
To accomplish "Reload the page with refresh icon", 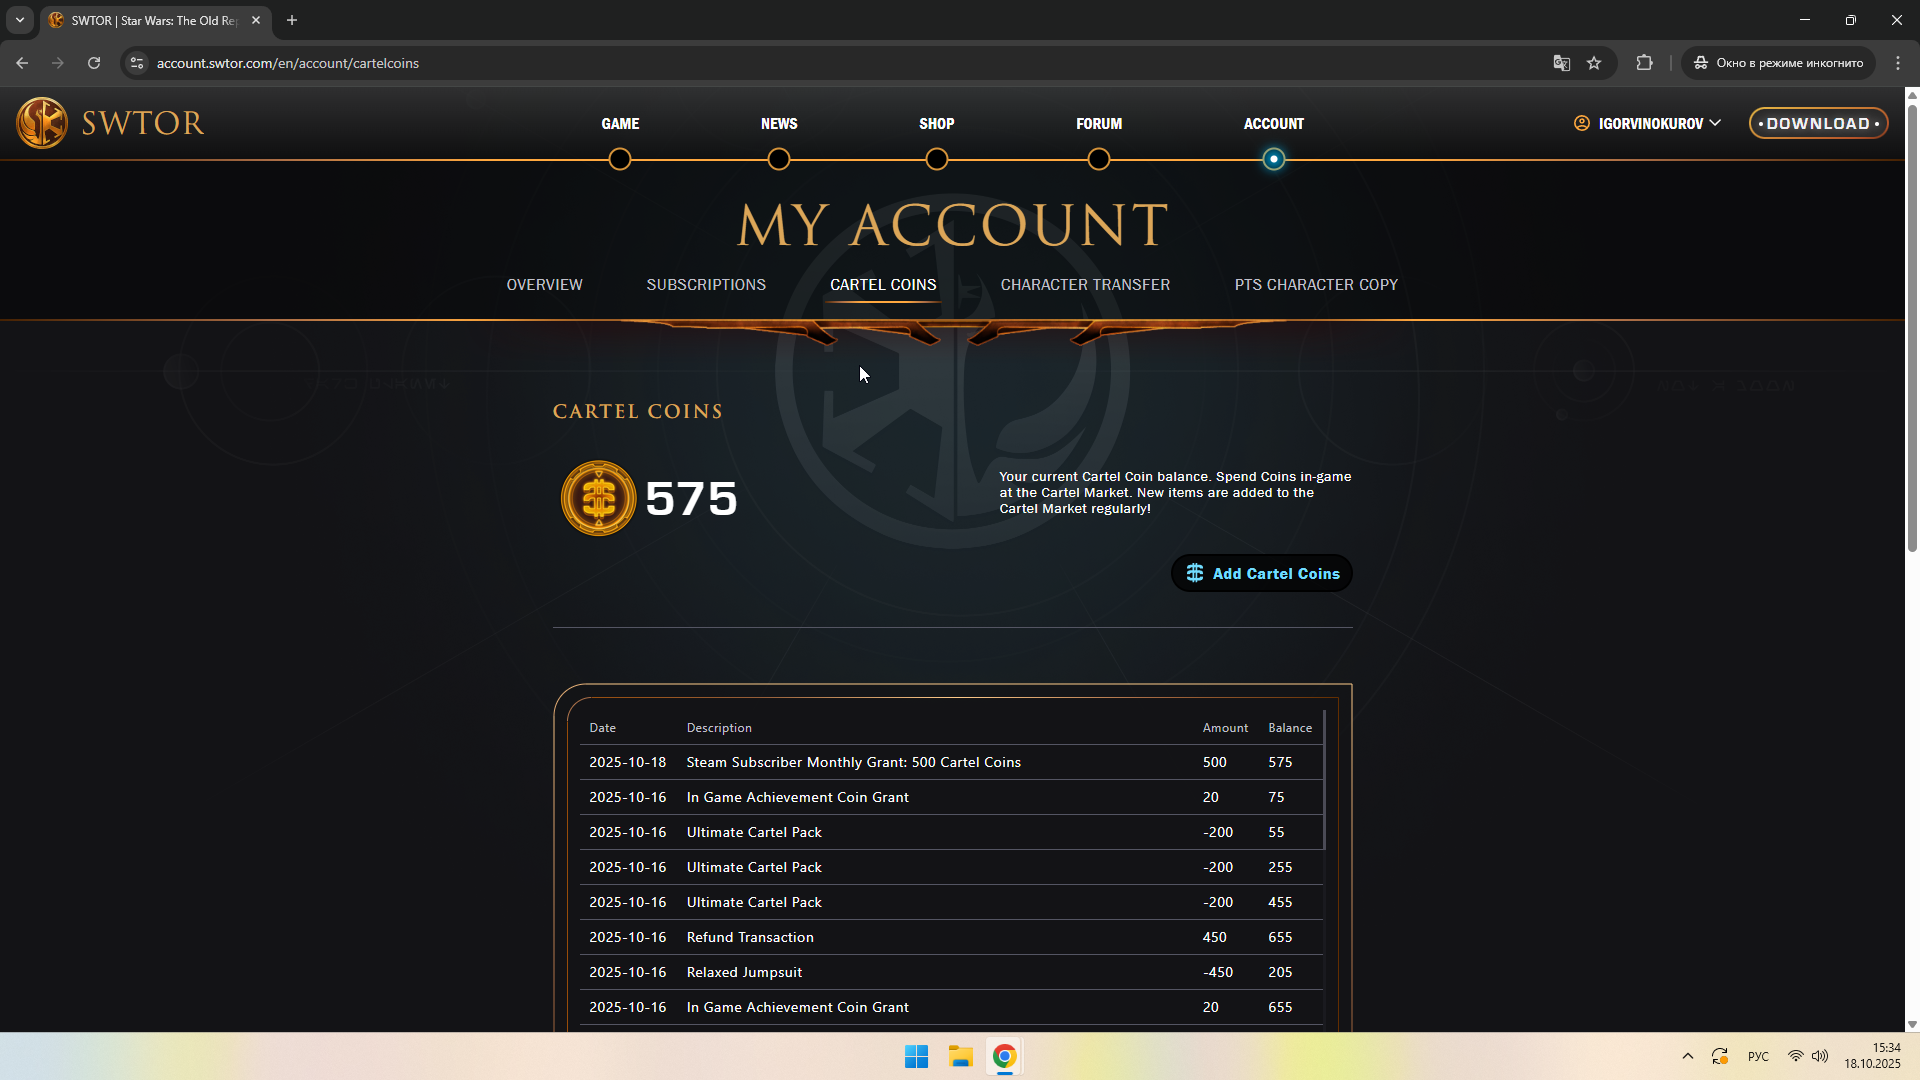I will coord(94,63).
